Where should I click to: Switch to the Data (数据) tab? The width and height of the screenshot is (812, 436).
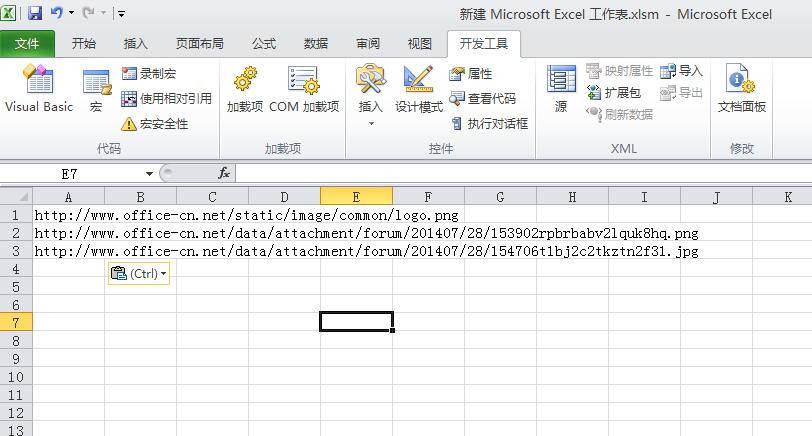316,43
